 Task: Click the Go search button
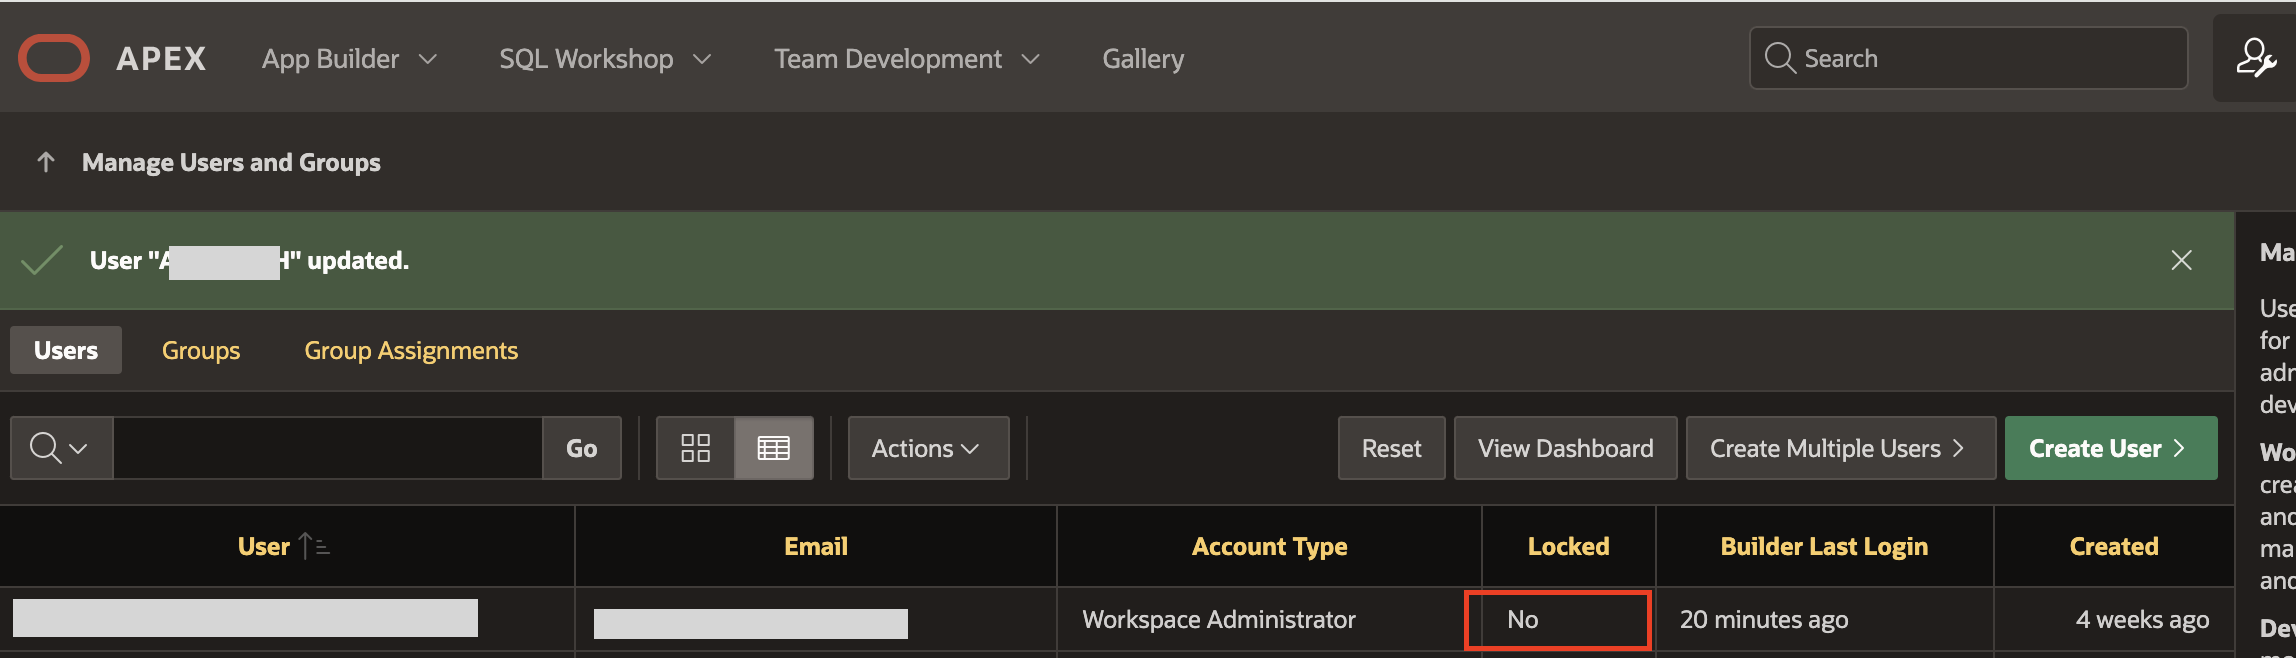click(582, 448)
